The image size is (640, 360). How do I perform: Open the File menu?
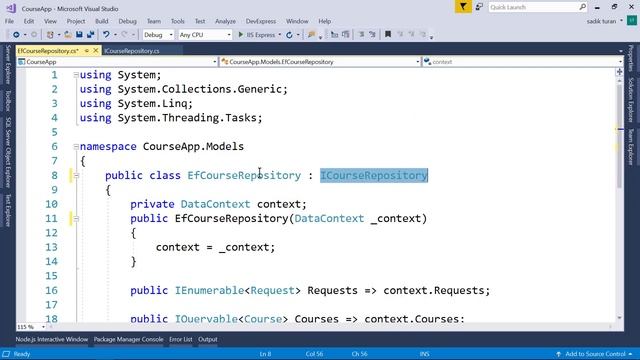[9, 21]
